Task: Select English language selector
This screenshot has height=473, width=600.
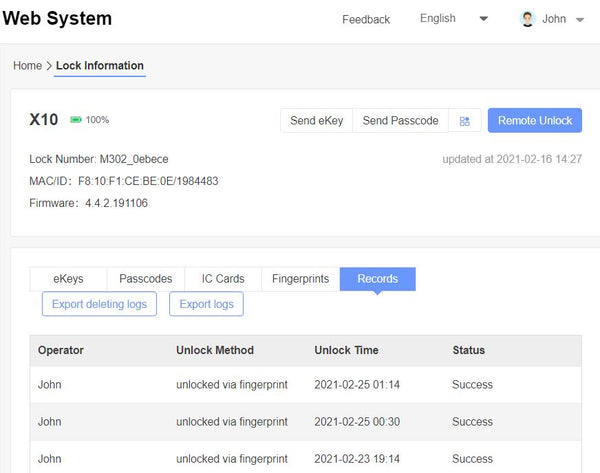Action: (438, 18)
